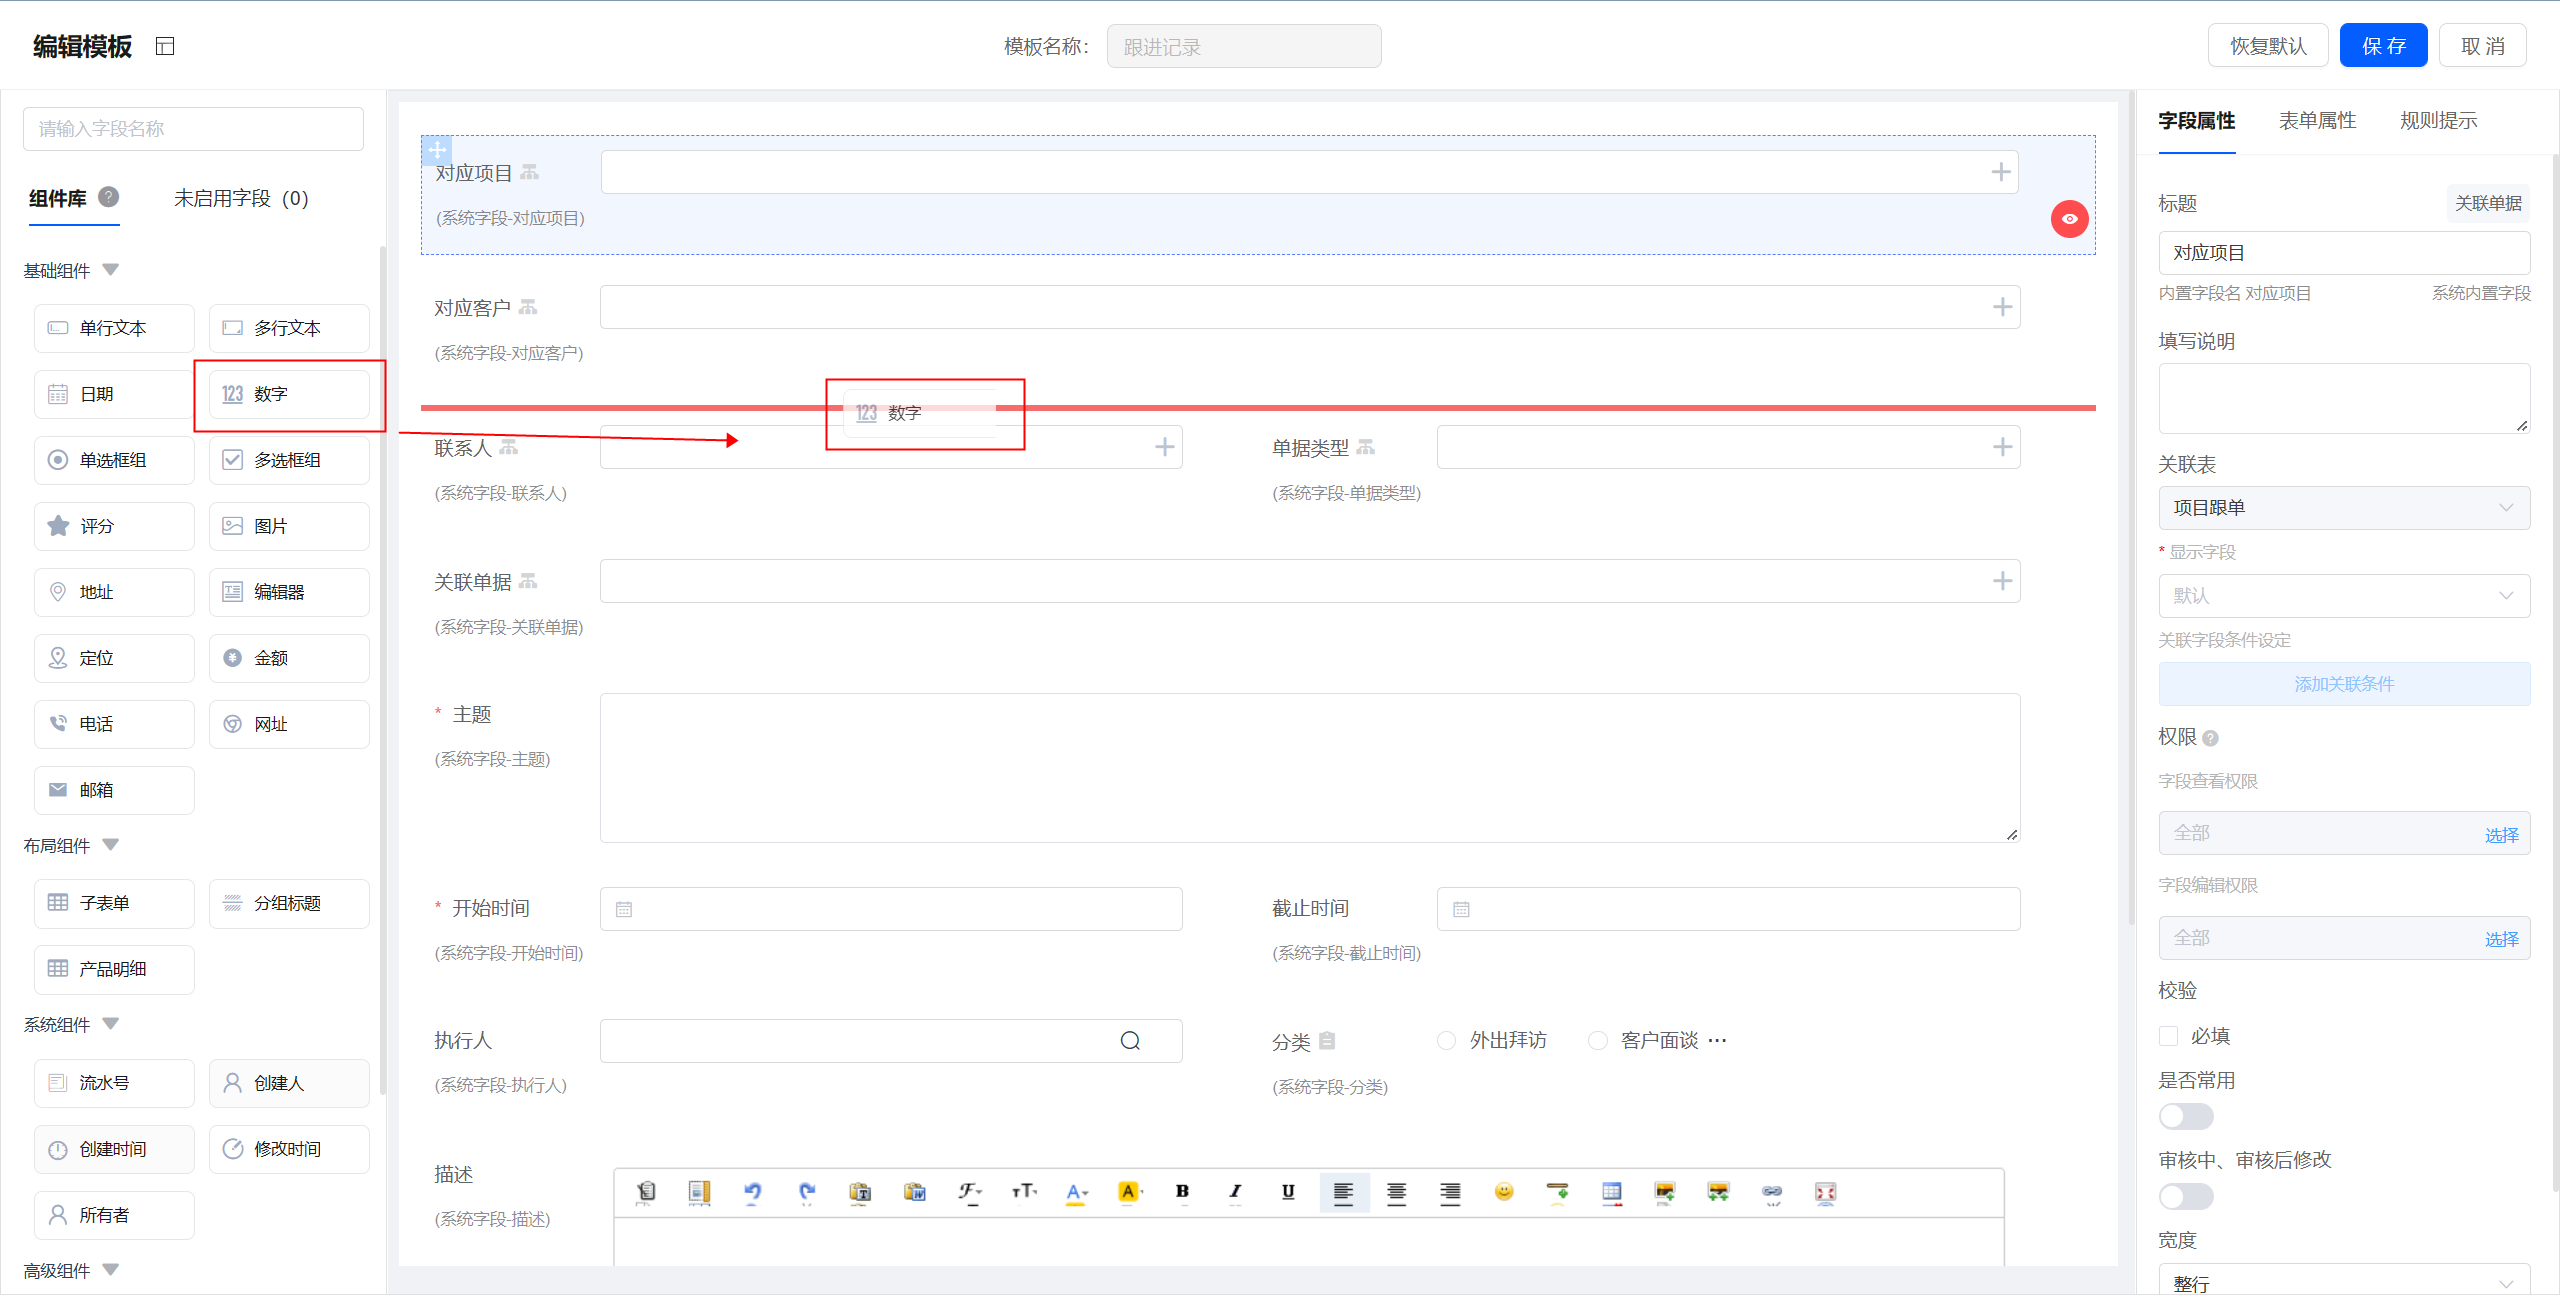Open the text highlight color picker (yellow A)
Viewport: 2560px width, 1302px height.
[1129, 1192]
